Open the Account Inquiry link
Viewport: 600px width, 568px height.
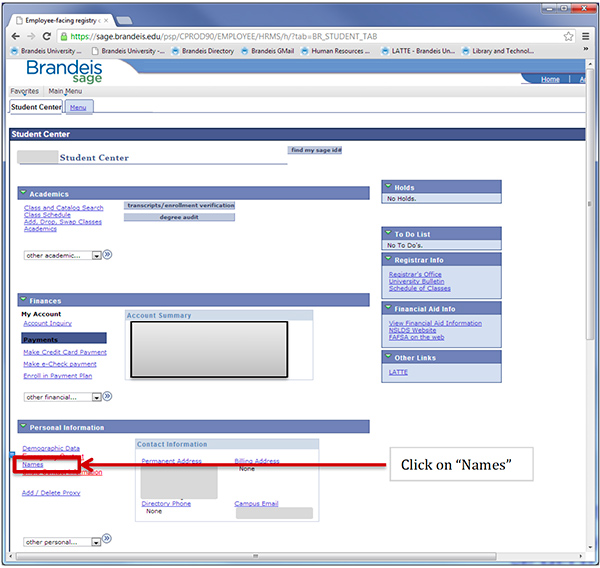(47, 323)
